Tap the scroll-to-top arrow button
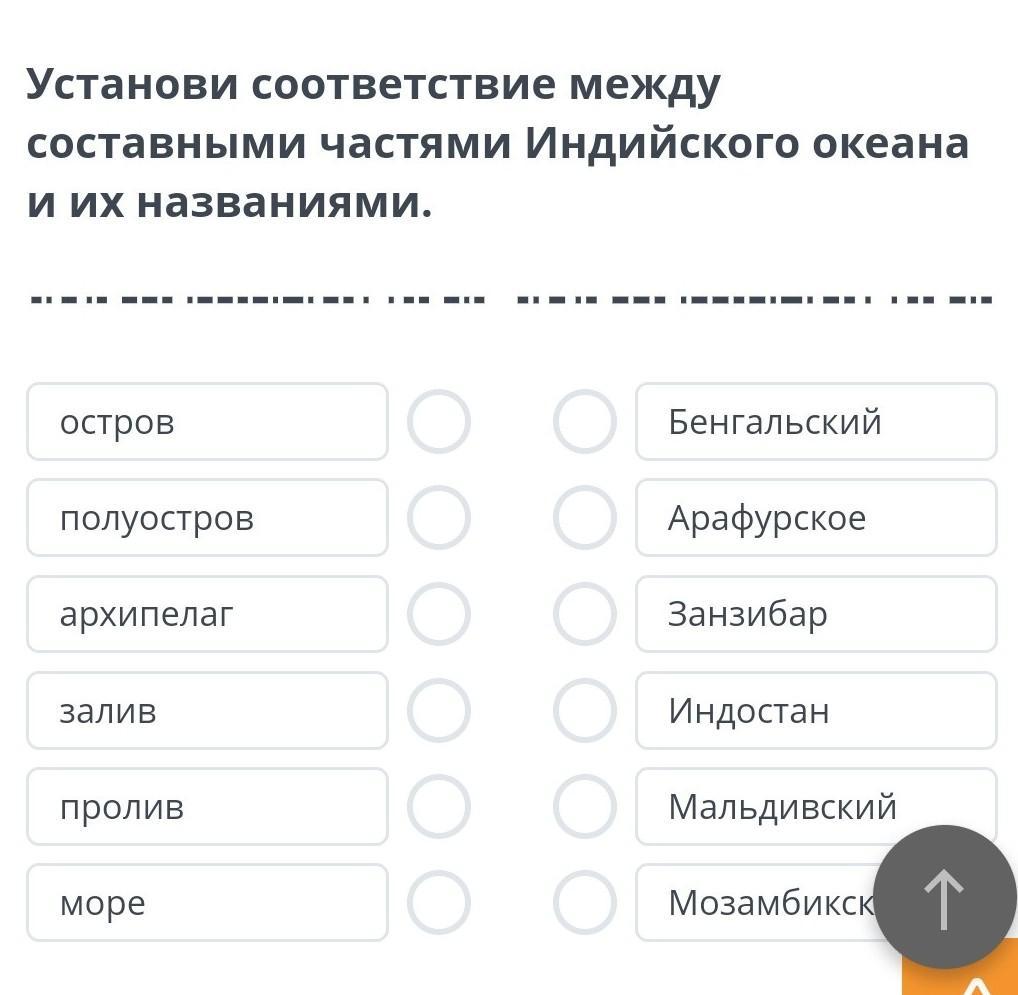Screen dimensions: 1018x995 click(944, 895)
